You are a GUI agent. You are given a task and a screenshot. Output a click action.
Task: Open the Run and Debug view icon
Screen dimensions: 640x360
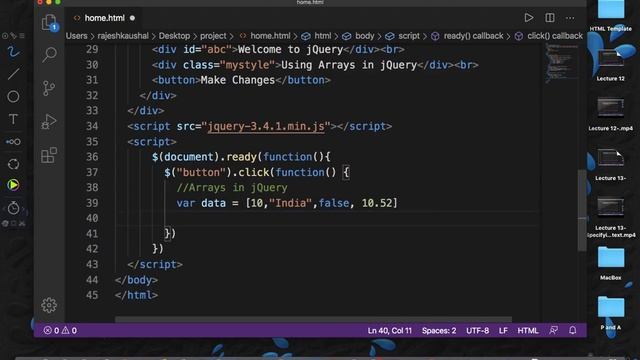click(49, 121)
